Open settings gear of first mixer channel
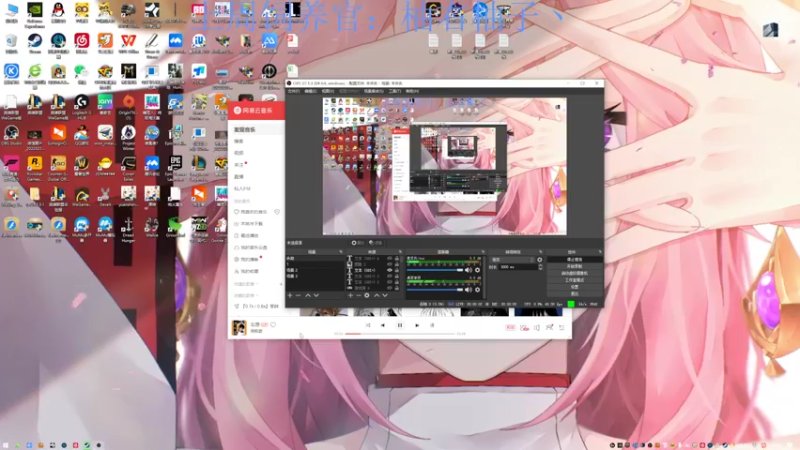 point(478,270)
